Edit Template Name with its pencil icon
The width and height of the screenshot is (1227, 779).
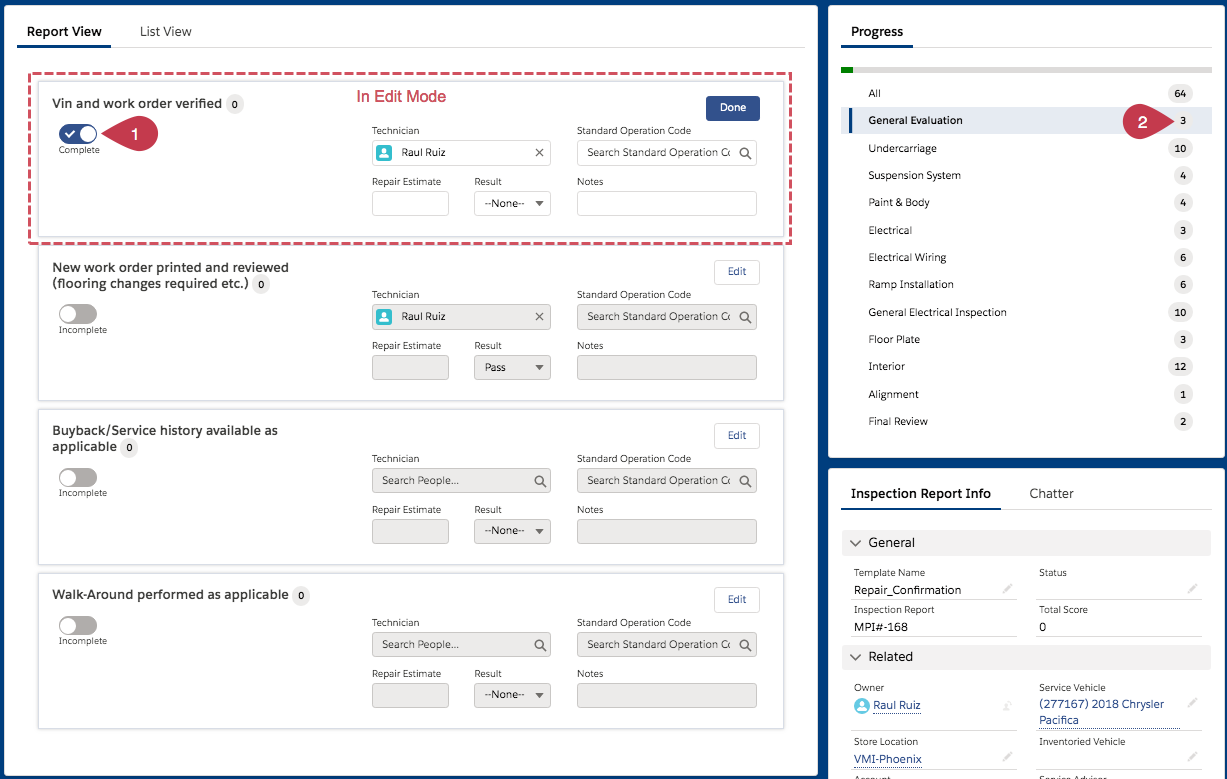coord(1007,590)
